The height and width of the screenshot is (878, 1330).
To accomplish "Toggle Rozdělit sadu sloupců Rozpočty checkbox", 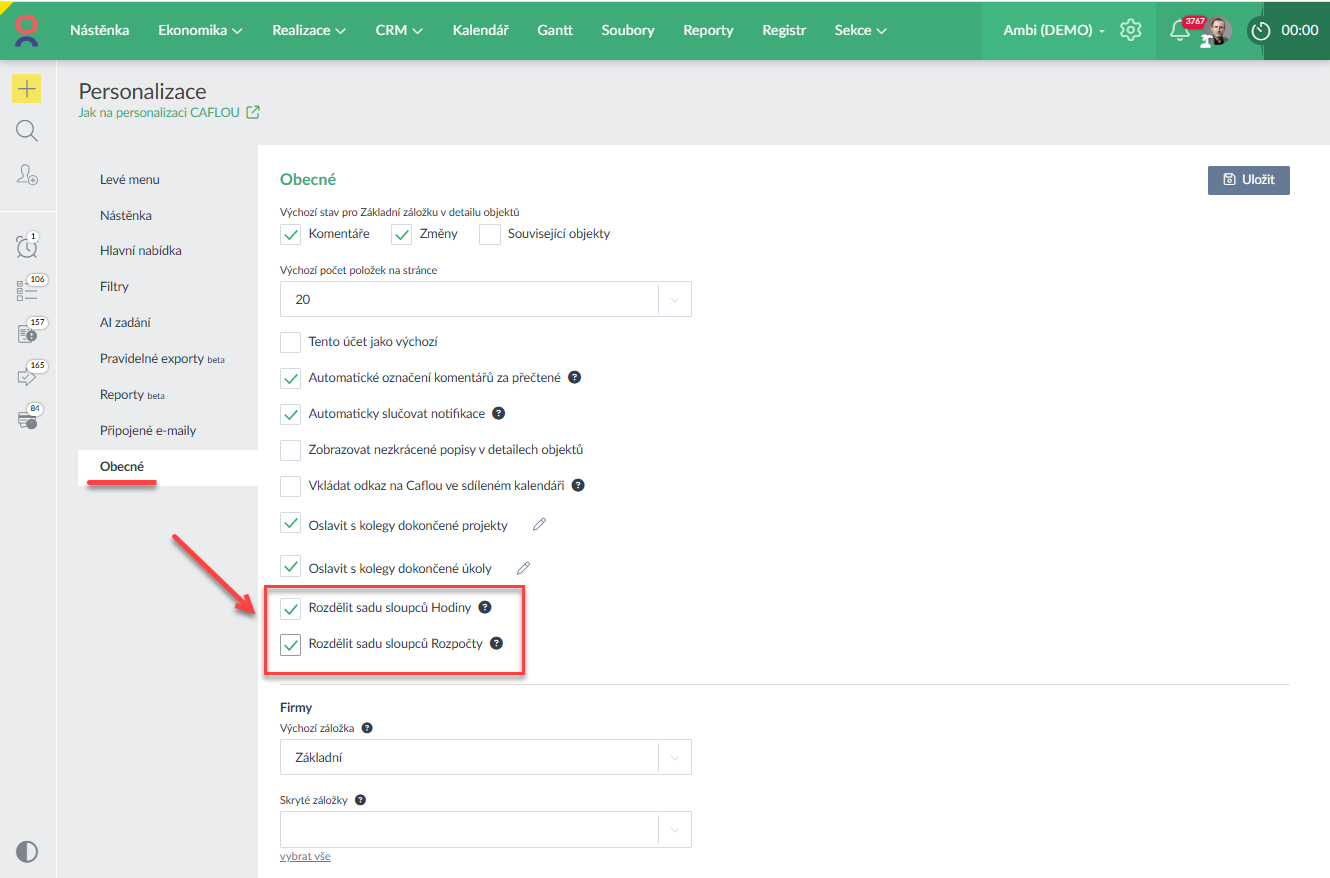I will [x=291, y=644].
